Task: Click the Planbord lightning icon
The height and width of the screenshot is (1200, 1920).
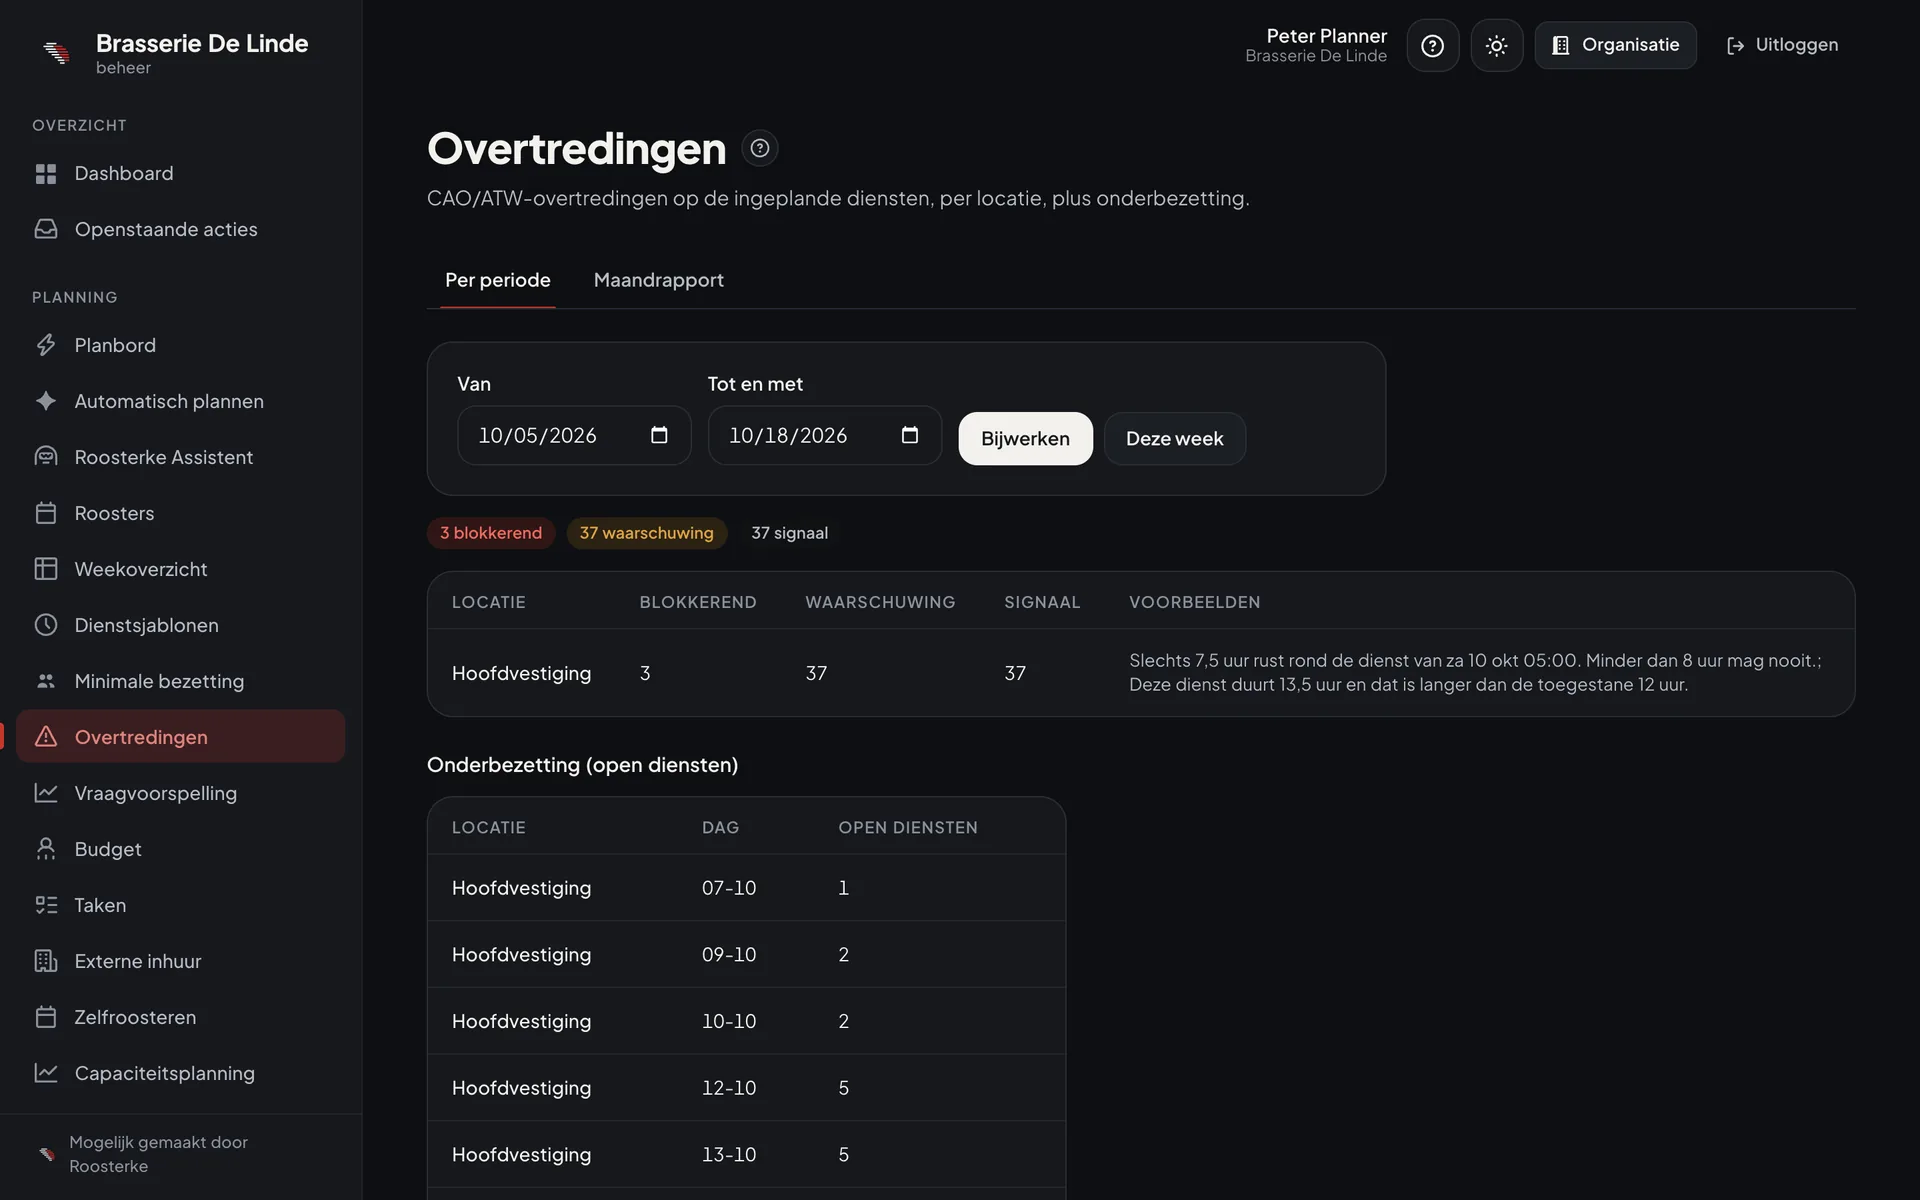Action: click(46, 346)
